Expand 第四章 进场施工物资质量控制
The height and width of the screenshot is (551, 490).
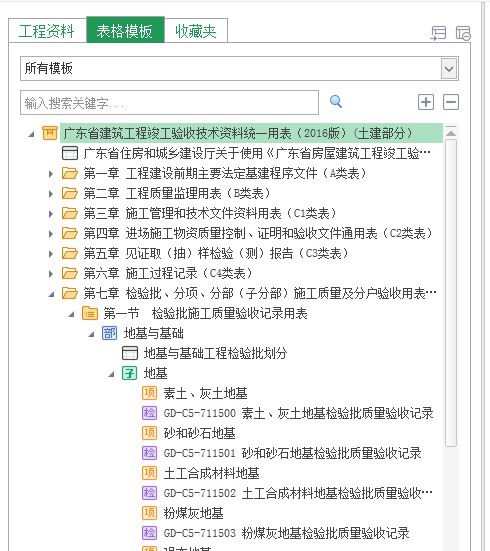[51, 234]
